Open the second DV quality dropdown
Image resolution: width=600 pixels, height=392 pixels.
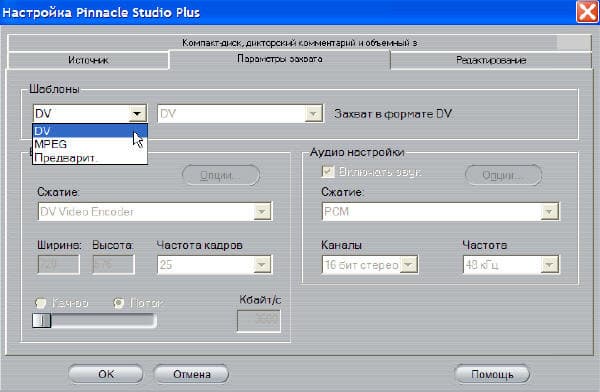click(313, 114)
